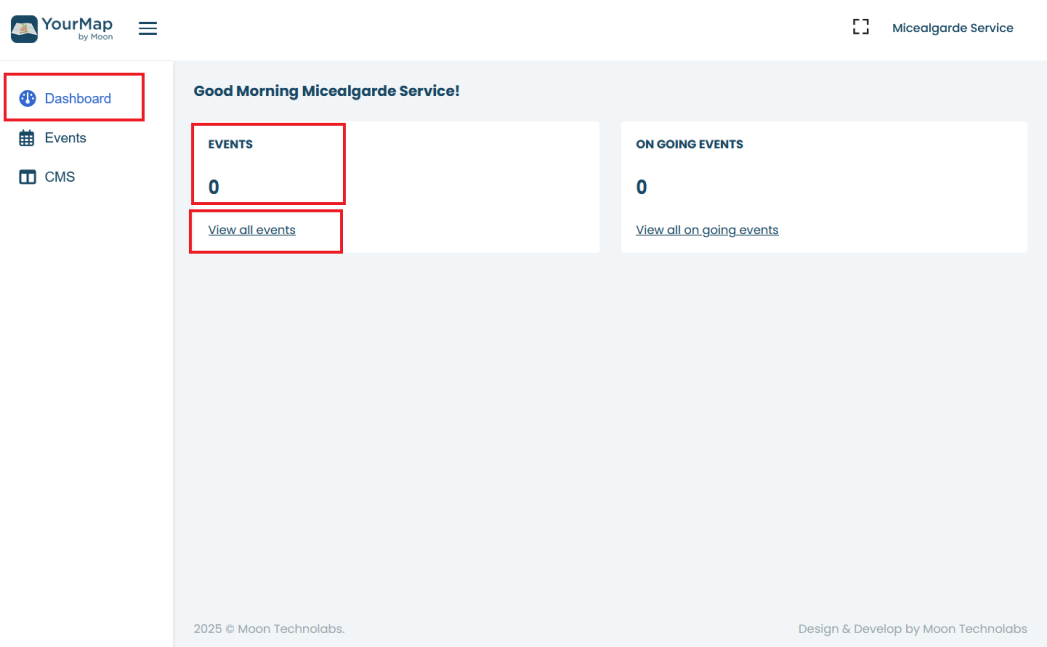Click the Events calendar icon in sidebar
Viewport: 1047px width, 647px height.
tap(28, 138)
